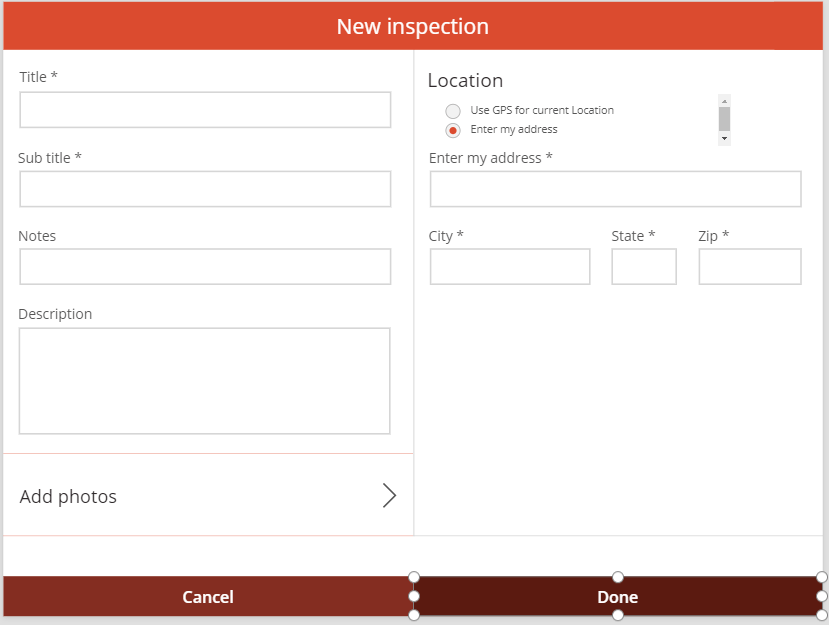
Task: Click the 'Sub title *' label
Action: click(50, 158)
